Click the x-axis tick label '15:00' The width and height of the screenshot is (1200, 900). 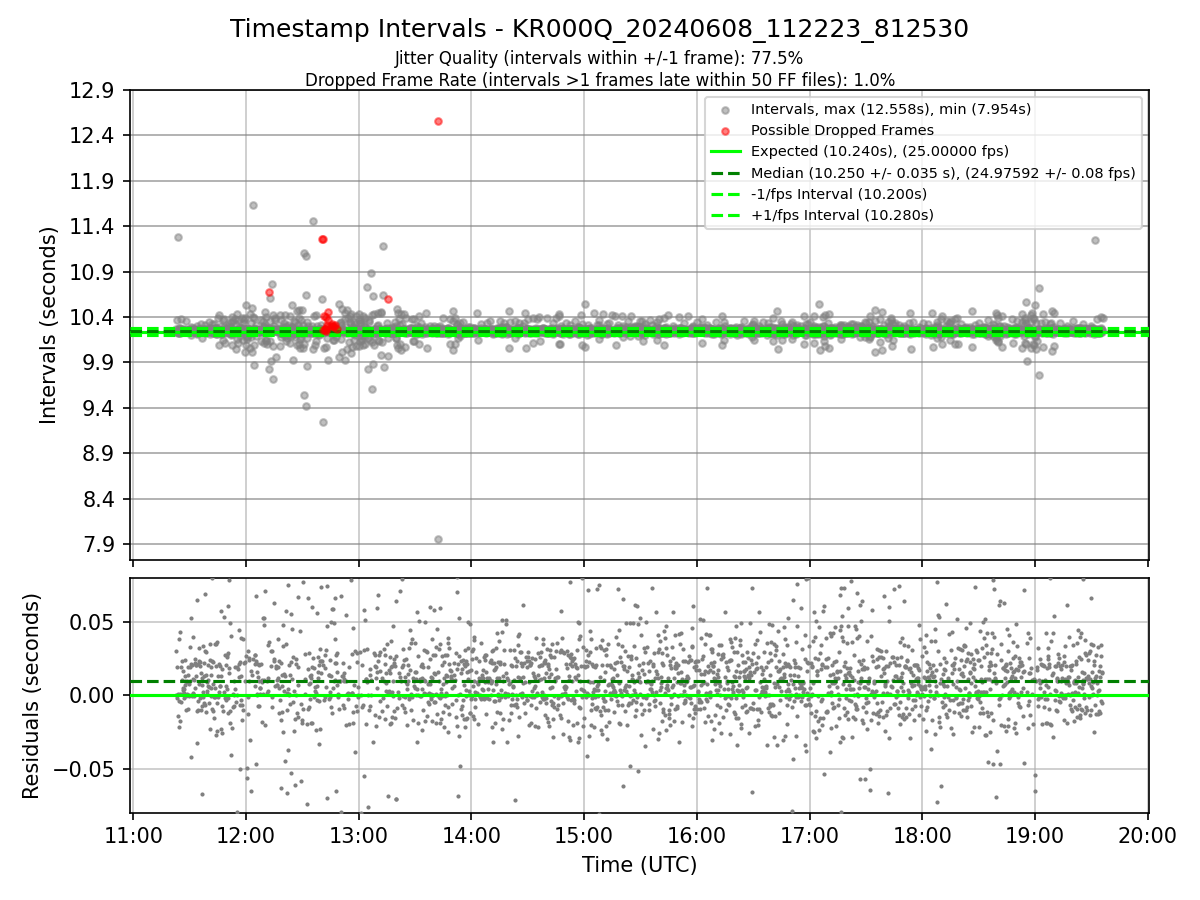click(x=584, y=837)
